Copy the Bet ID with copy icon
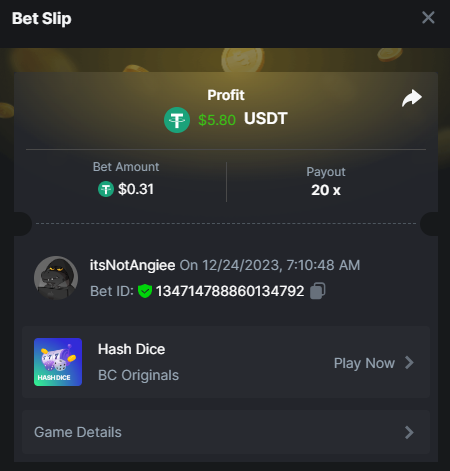The width and height of the screenshot is (450, 471). tap(318, 291)
